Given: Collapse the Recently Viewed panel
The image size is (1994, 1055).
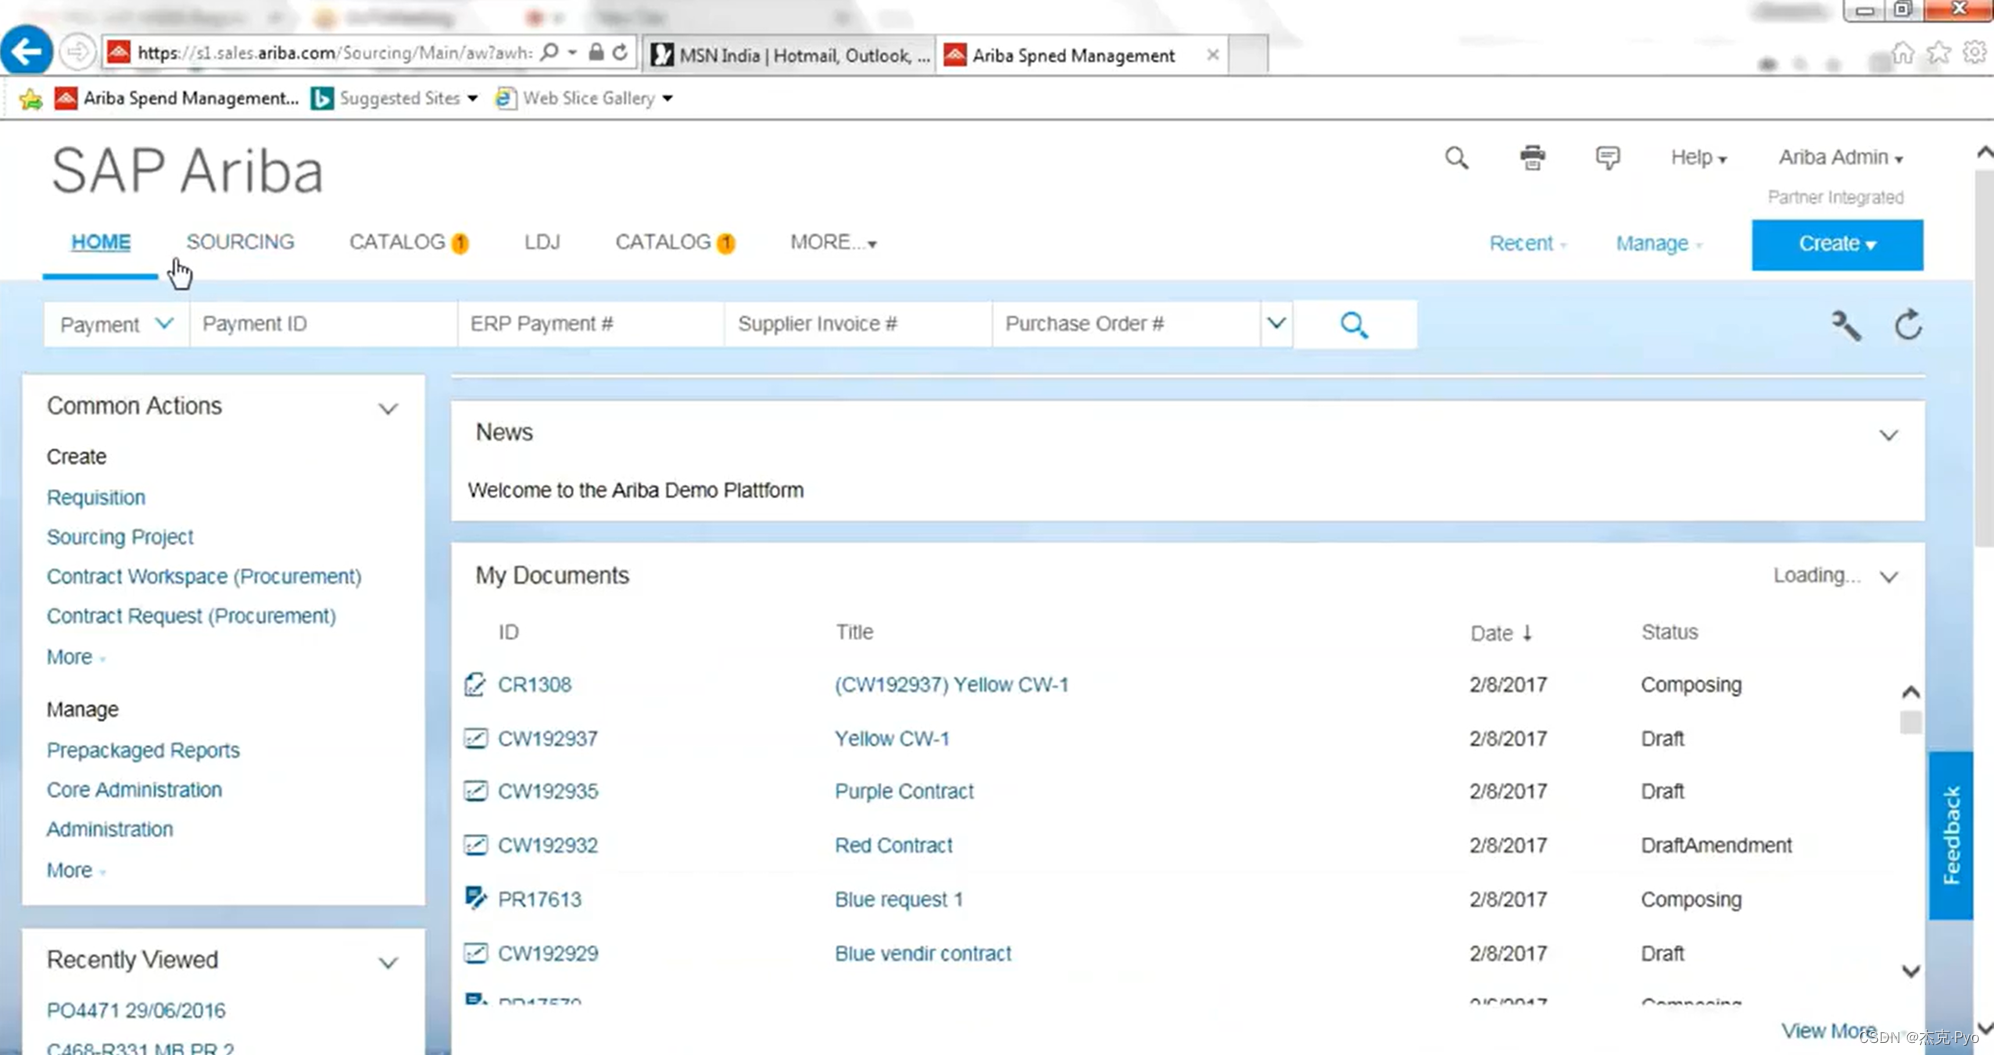Looking at the screenshot, I should 388,962.
